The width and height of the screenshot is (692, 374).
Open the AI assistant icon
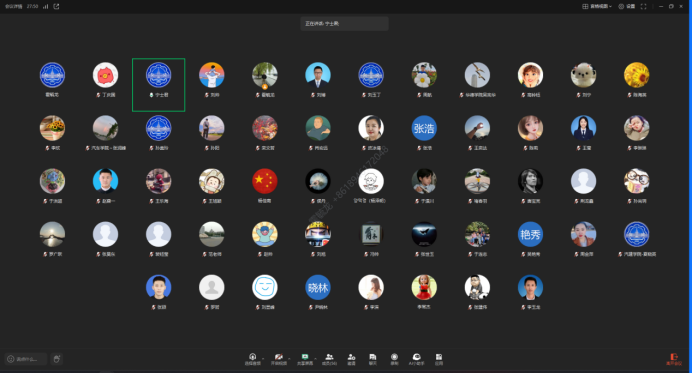coord(416,359)
